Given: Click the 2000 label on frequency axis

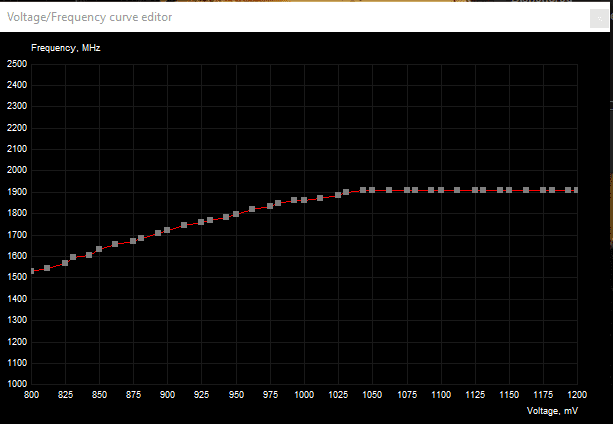Looking at the screenshot, I should pos(17,170).
